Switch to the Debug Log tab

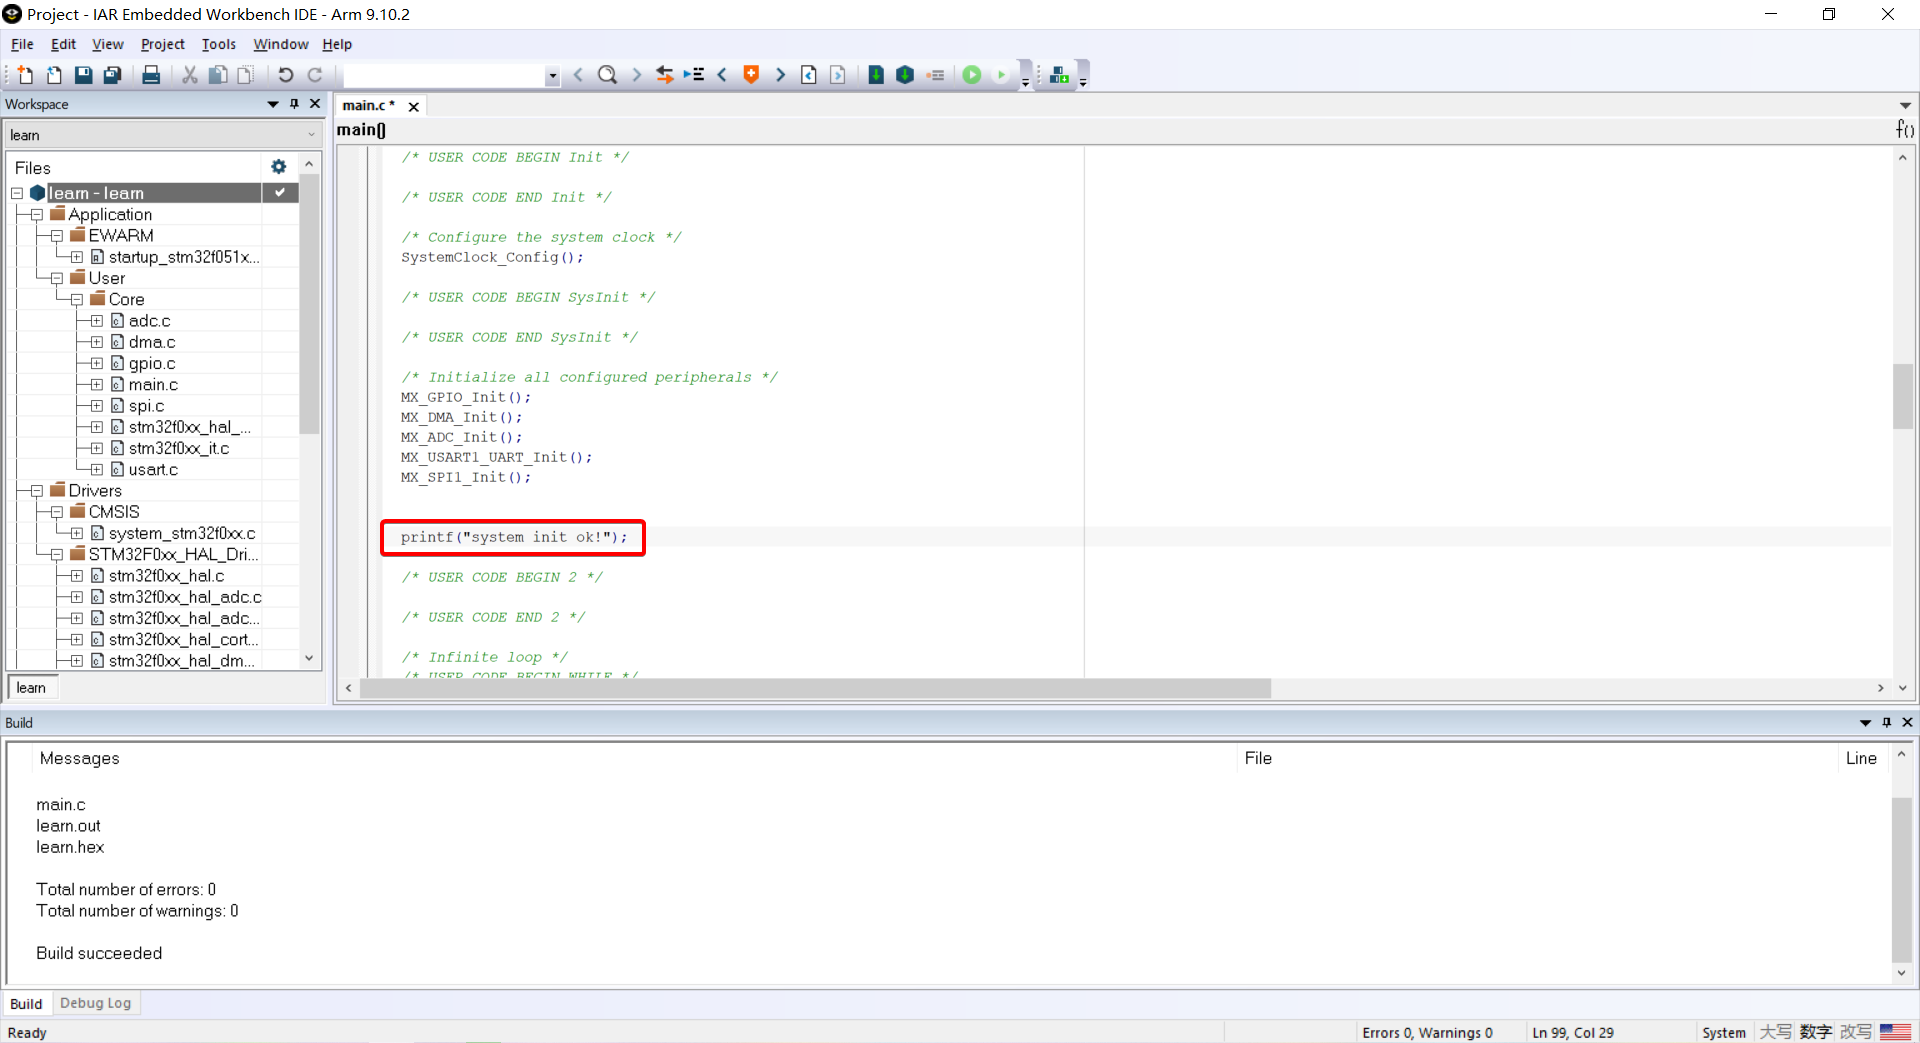[x=95, y=1003]
